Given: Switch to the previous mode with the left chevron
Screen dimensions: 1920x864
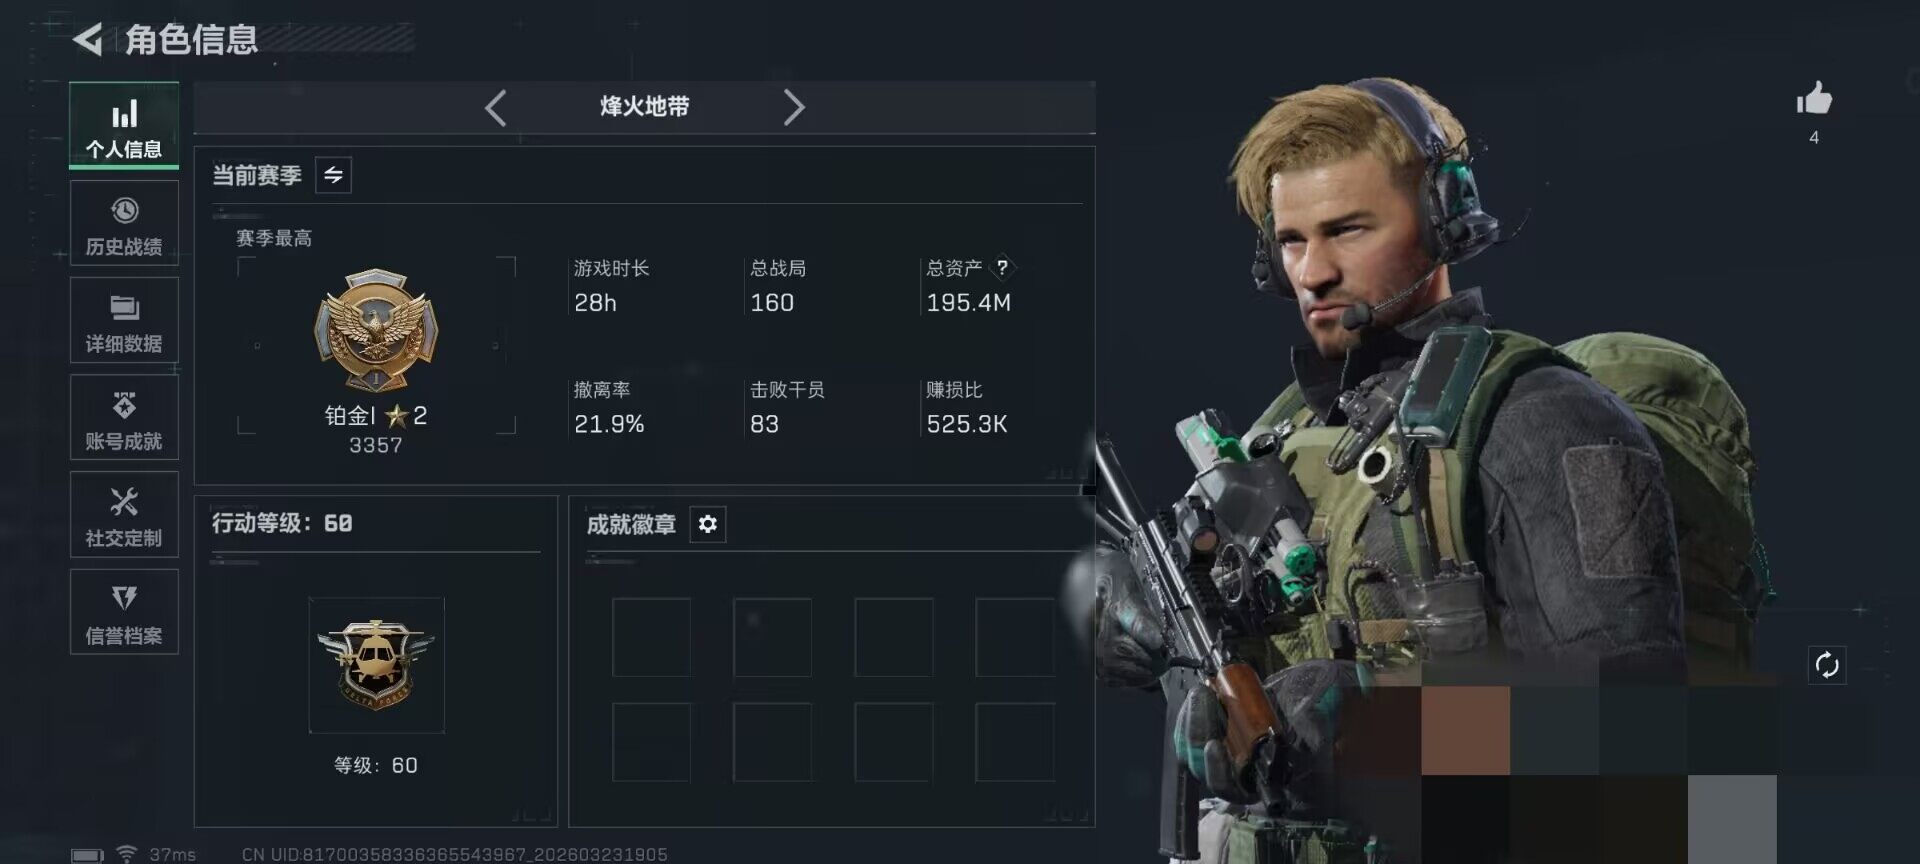Looking at the screenshot, I should tap(496, 107).
